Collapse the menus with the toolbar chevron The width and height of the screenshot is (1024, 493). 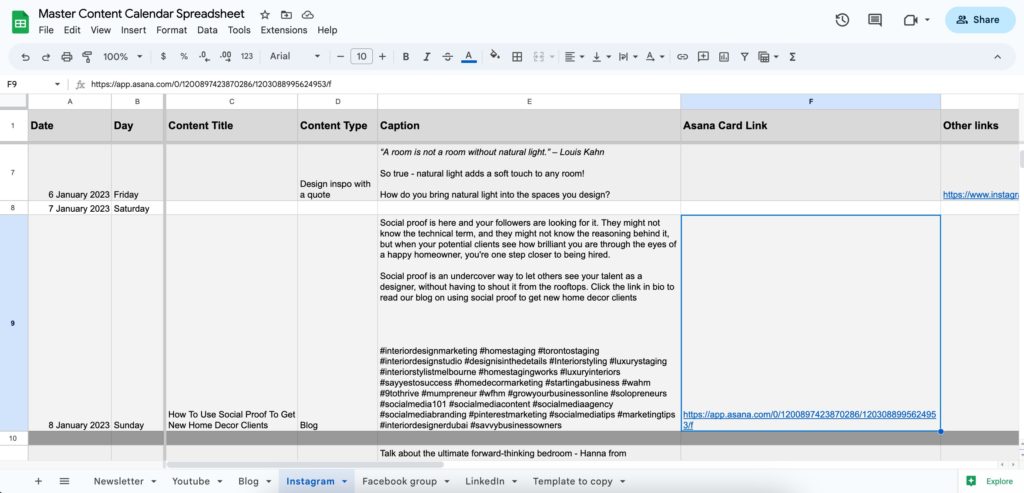[997, 57]
